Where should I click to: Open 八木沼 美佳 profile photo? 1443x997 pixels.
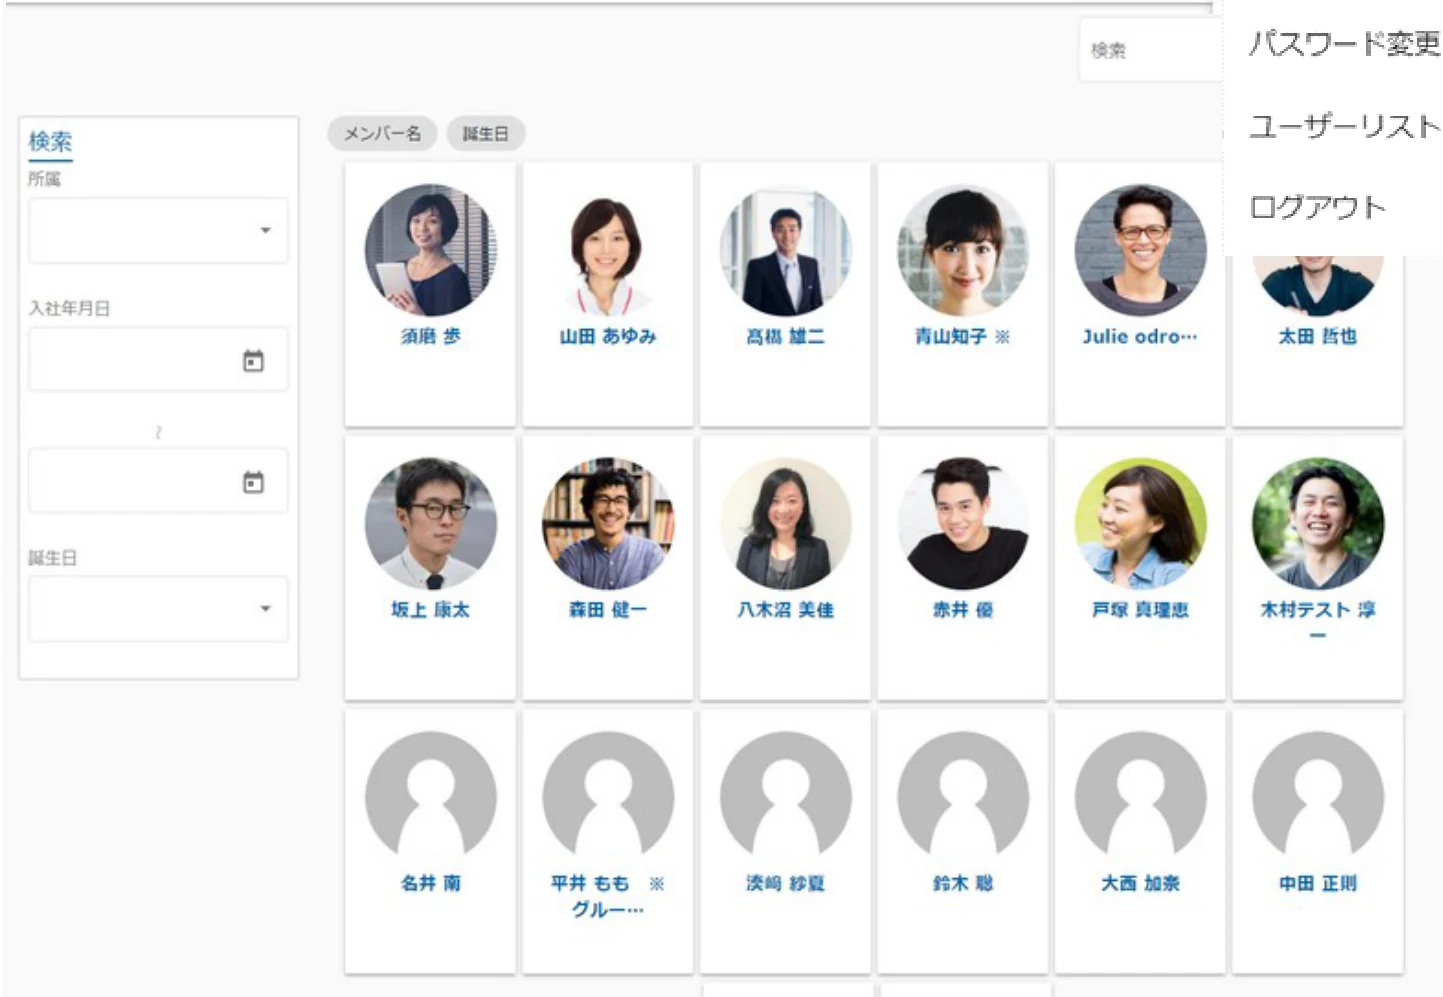click(x=786, y=524)
